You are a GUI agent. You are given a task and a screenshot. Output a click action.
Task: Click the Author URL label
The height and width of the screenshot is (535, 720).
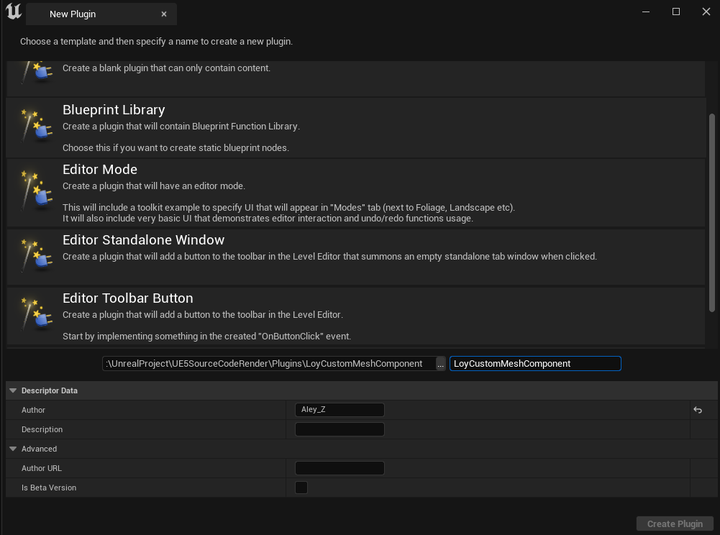tap(41, 468)
